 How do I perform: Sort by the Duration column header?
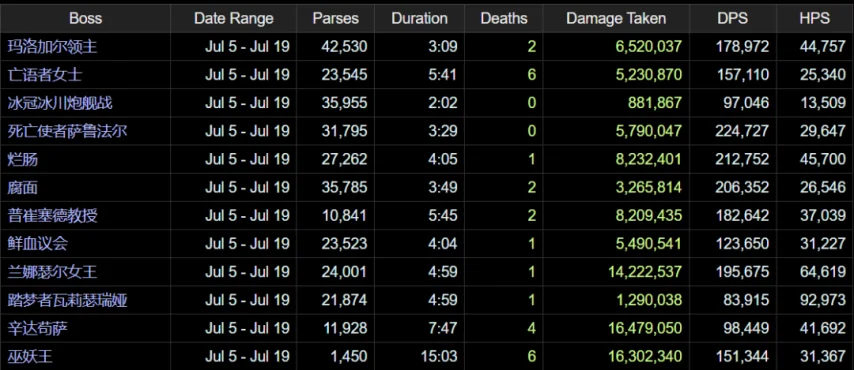click(x=419, y=19)
